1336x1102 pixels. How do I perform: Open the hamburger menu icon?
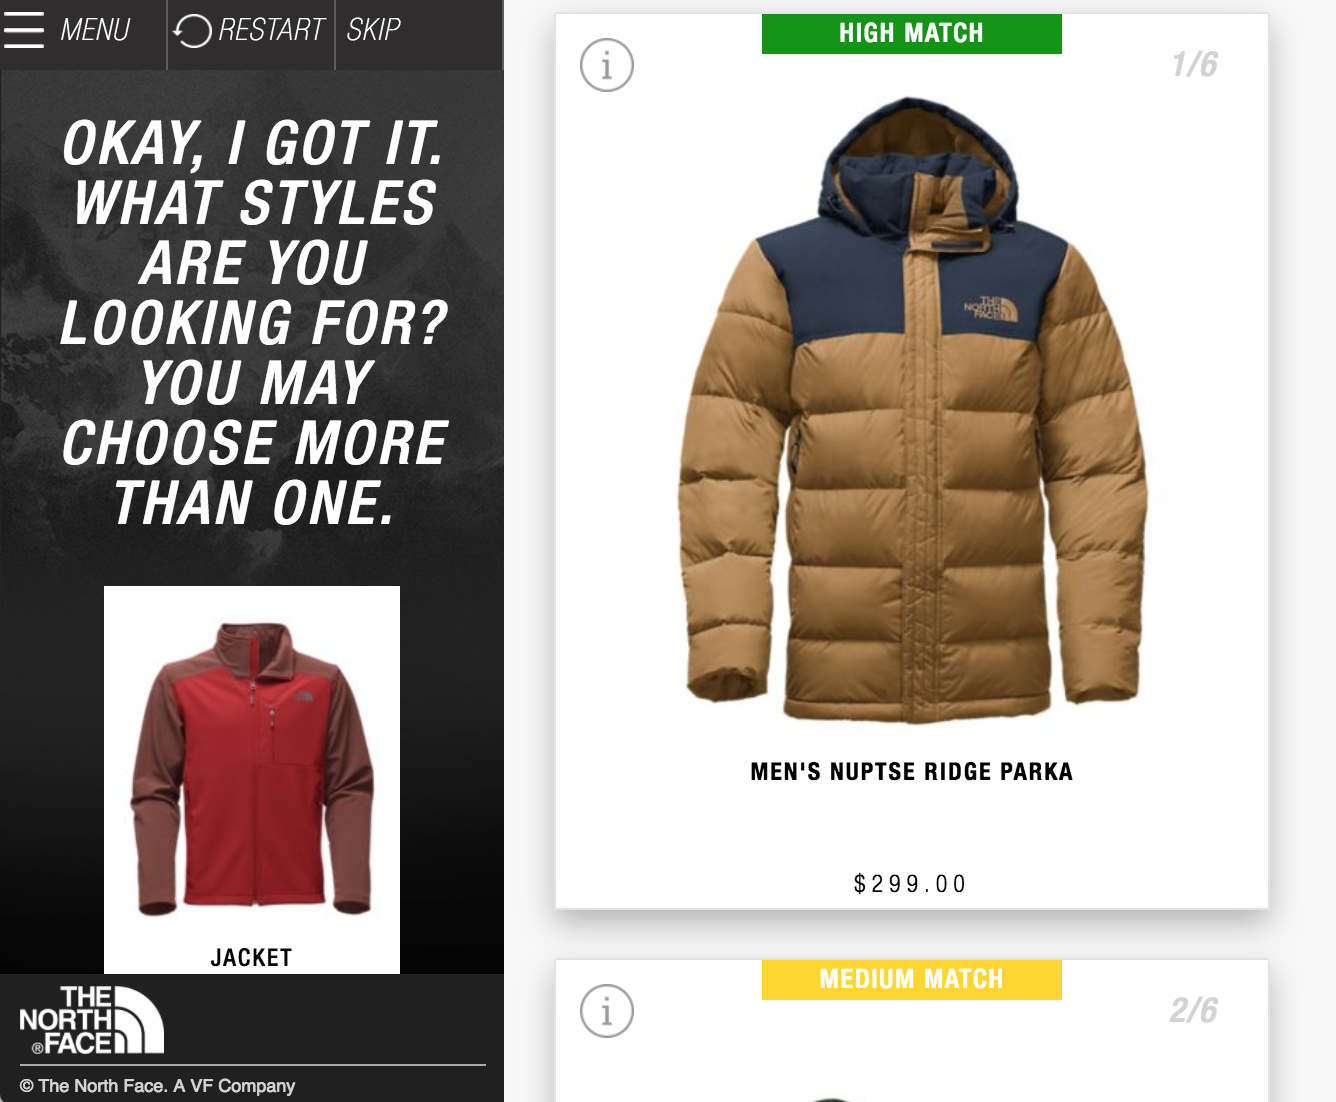point(24,30)
